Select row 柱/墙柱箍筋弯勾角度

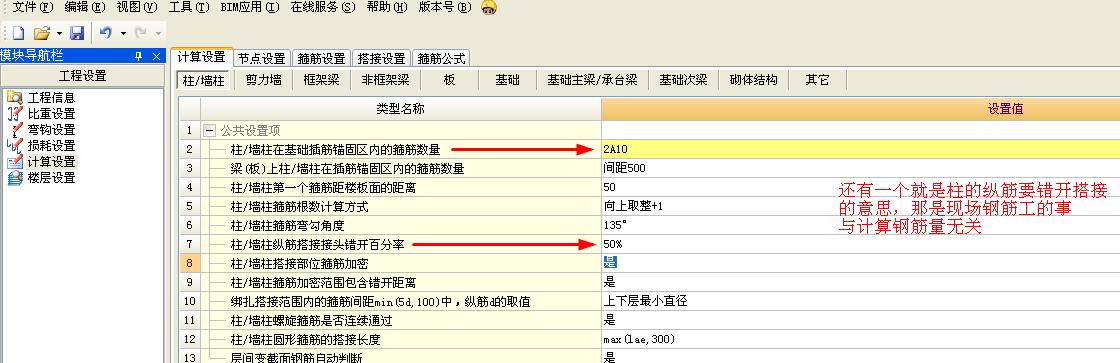pos(401,225)
